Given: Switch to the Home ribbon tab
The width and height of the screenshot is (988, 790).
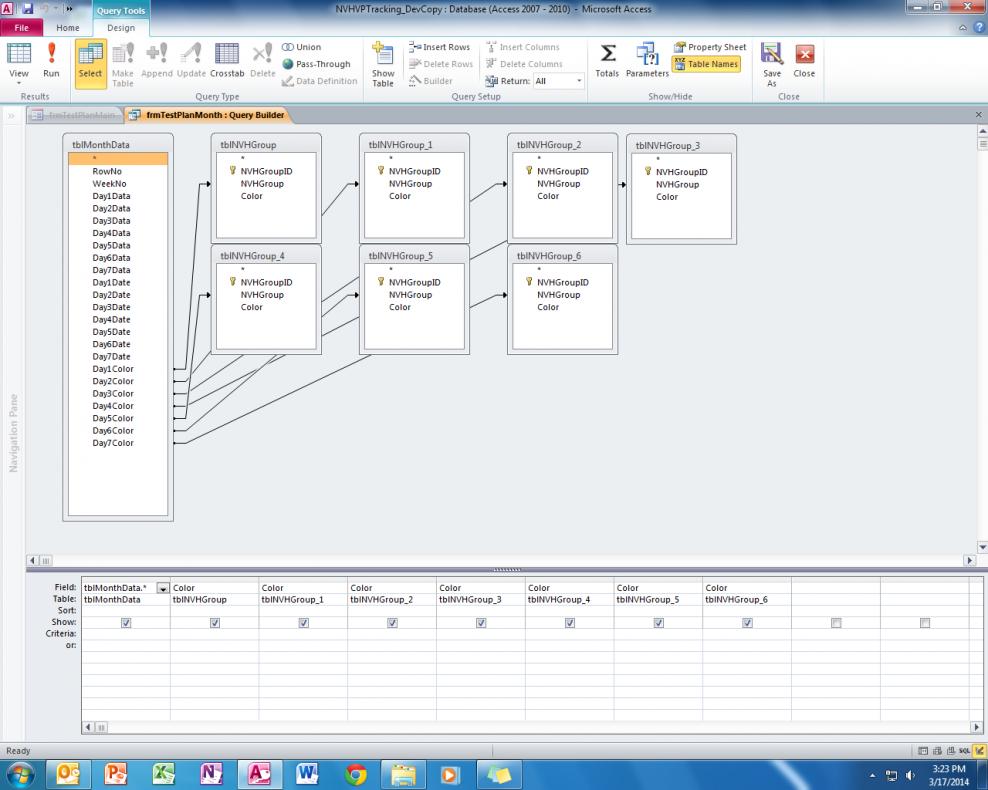Looking at the screenshot, I should 67,28.
